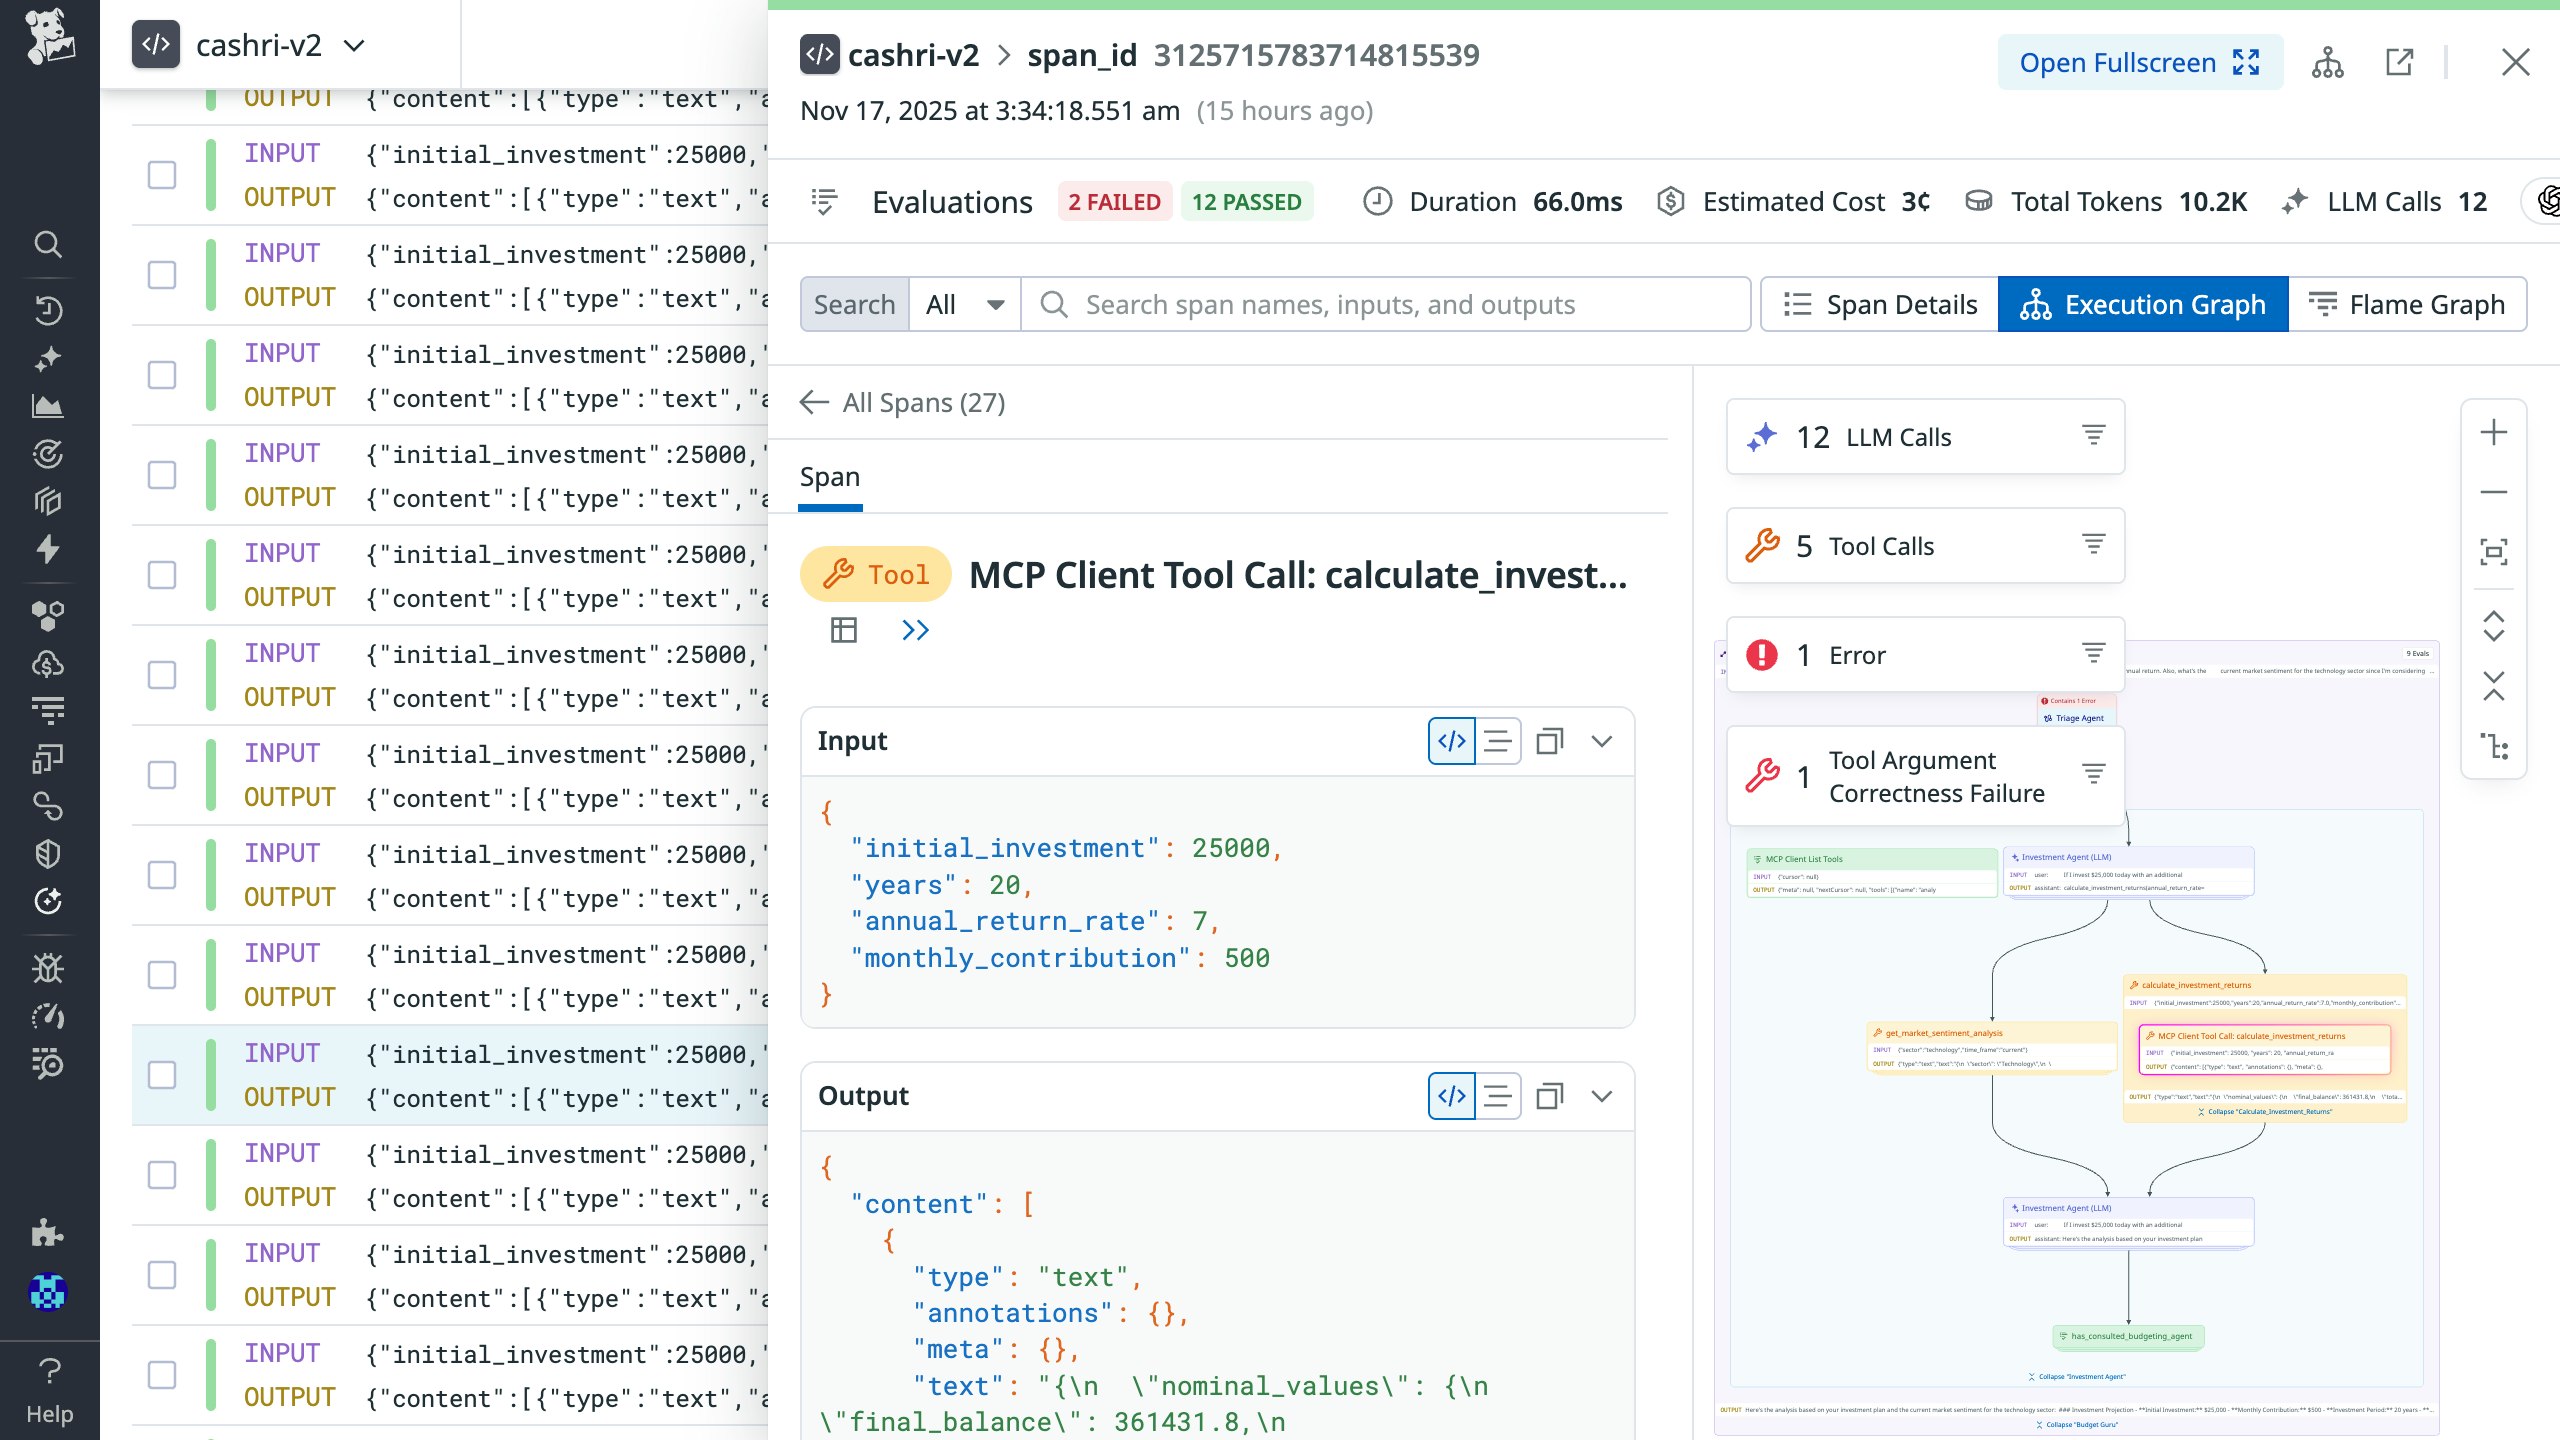This screenshot has height=1440, width=2560.
Task: Copy the Input JSON content
Action: click(x=1549, y=741)
